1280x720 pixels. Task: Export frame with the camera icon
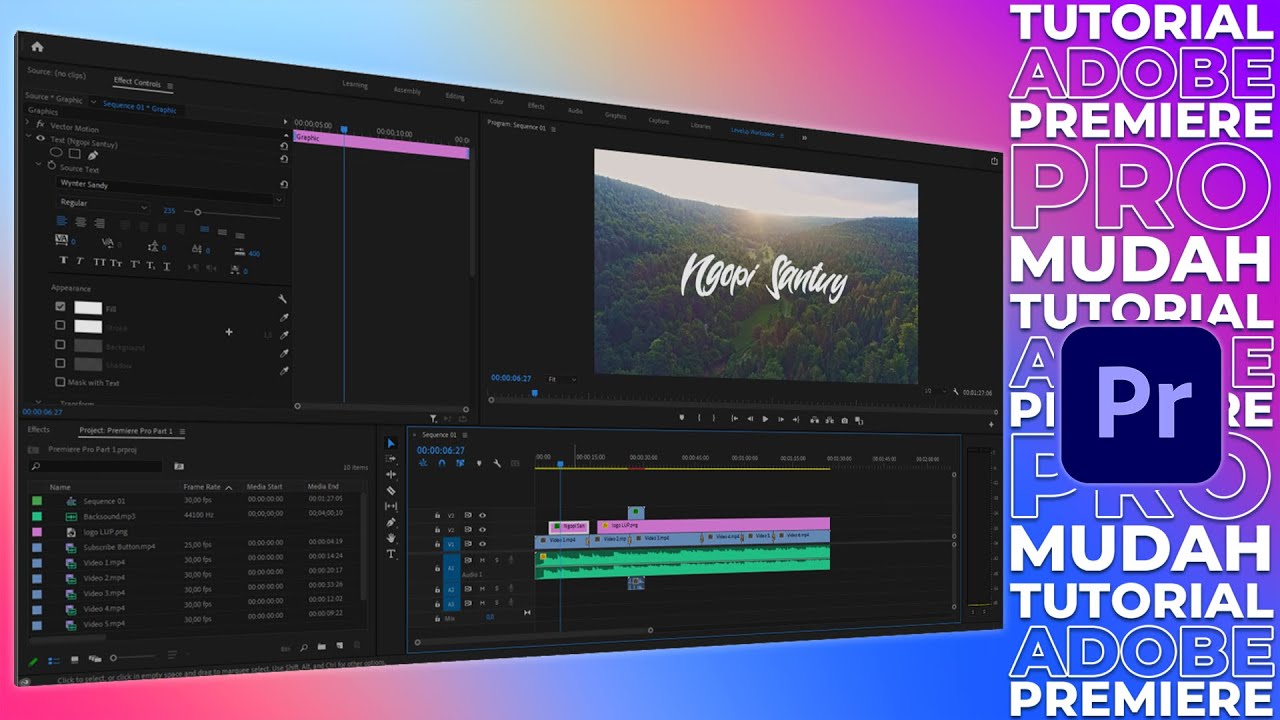pyautogui.click(x=845, y=420)
